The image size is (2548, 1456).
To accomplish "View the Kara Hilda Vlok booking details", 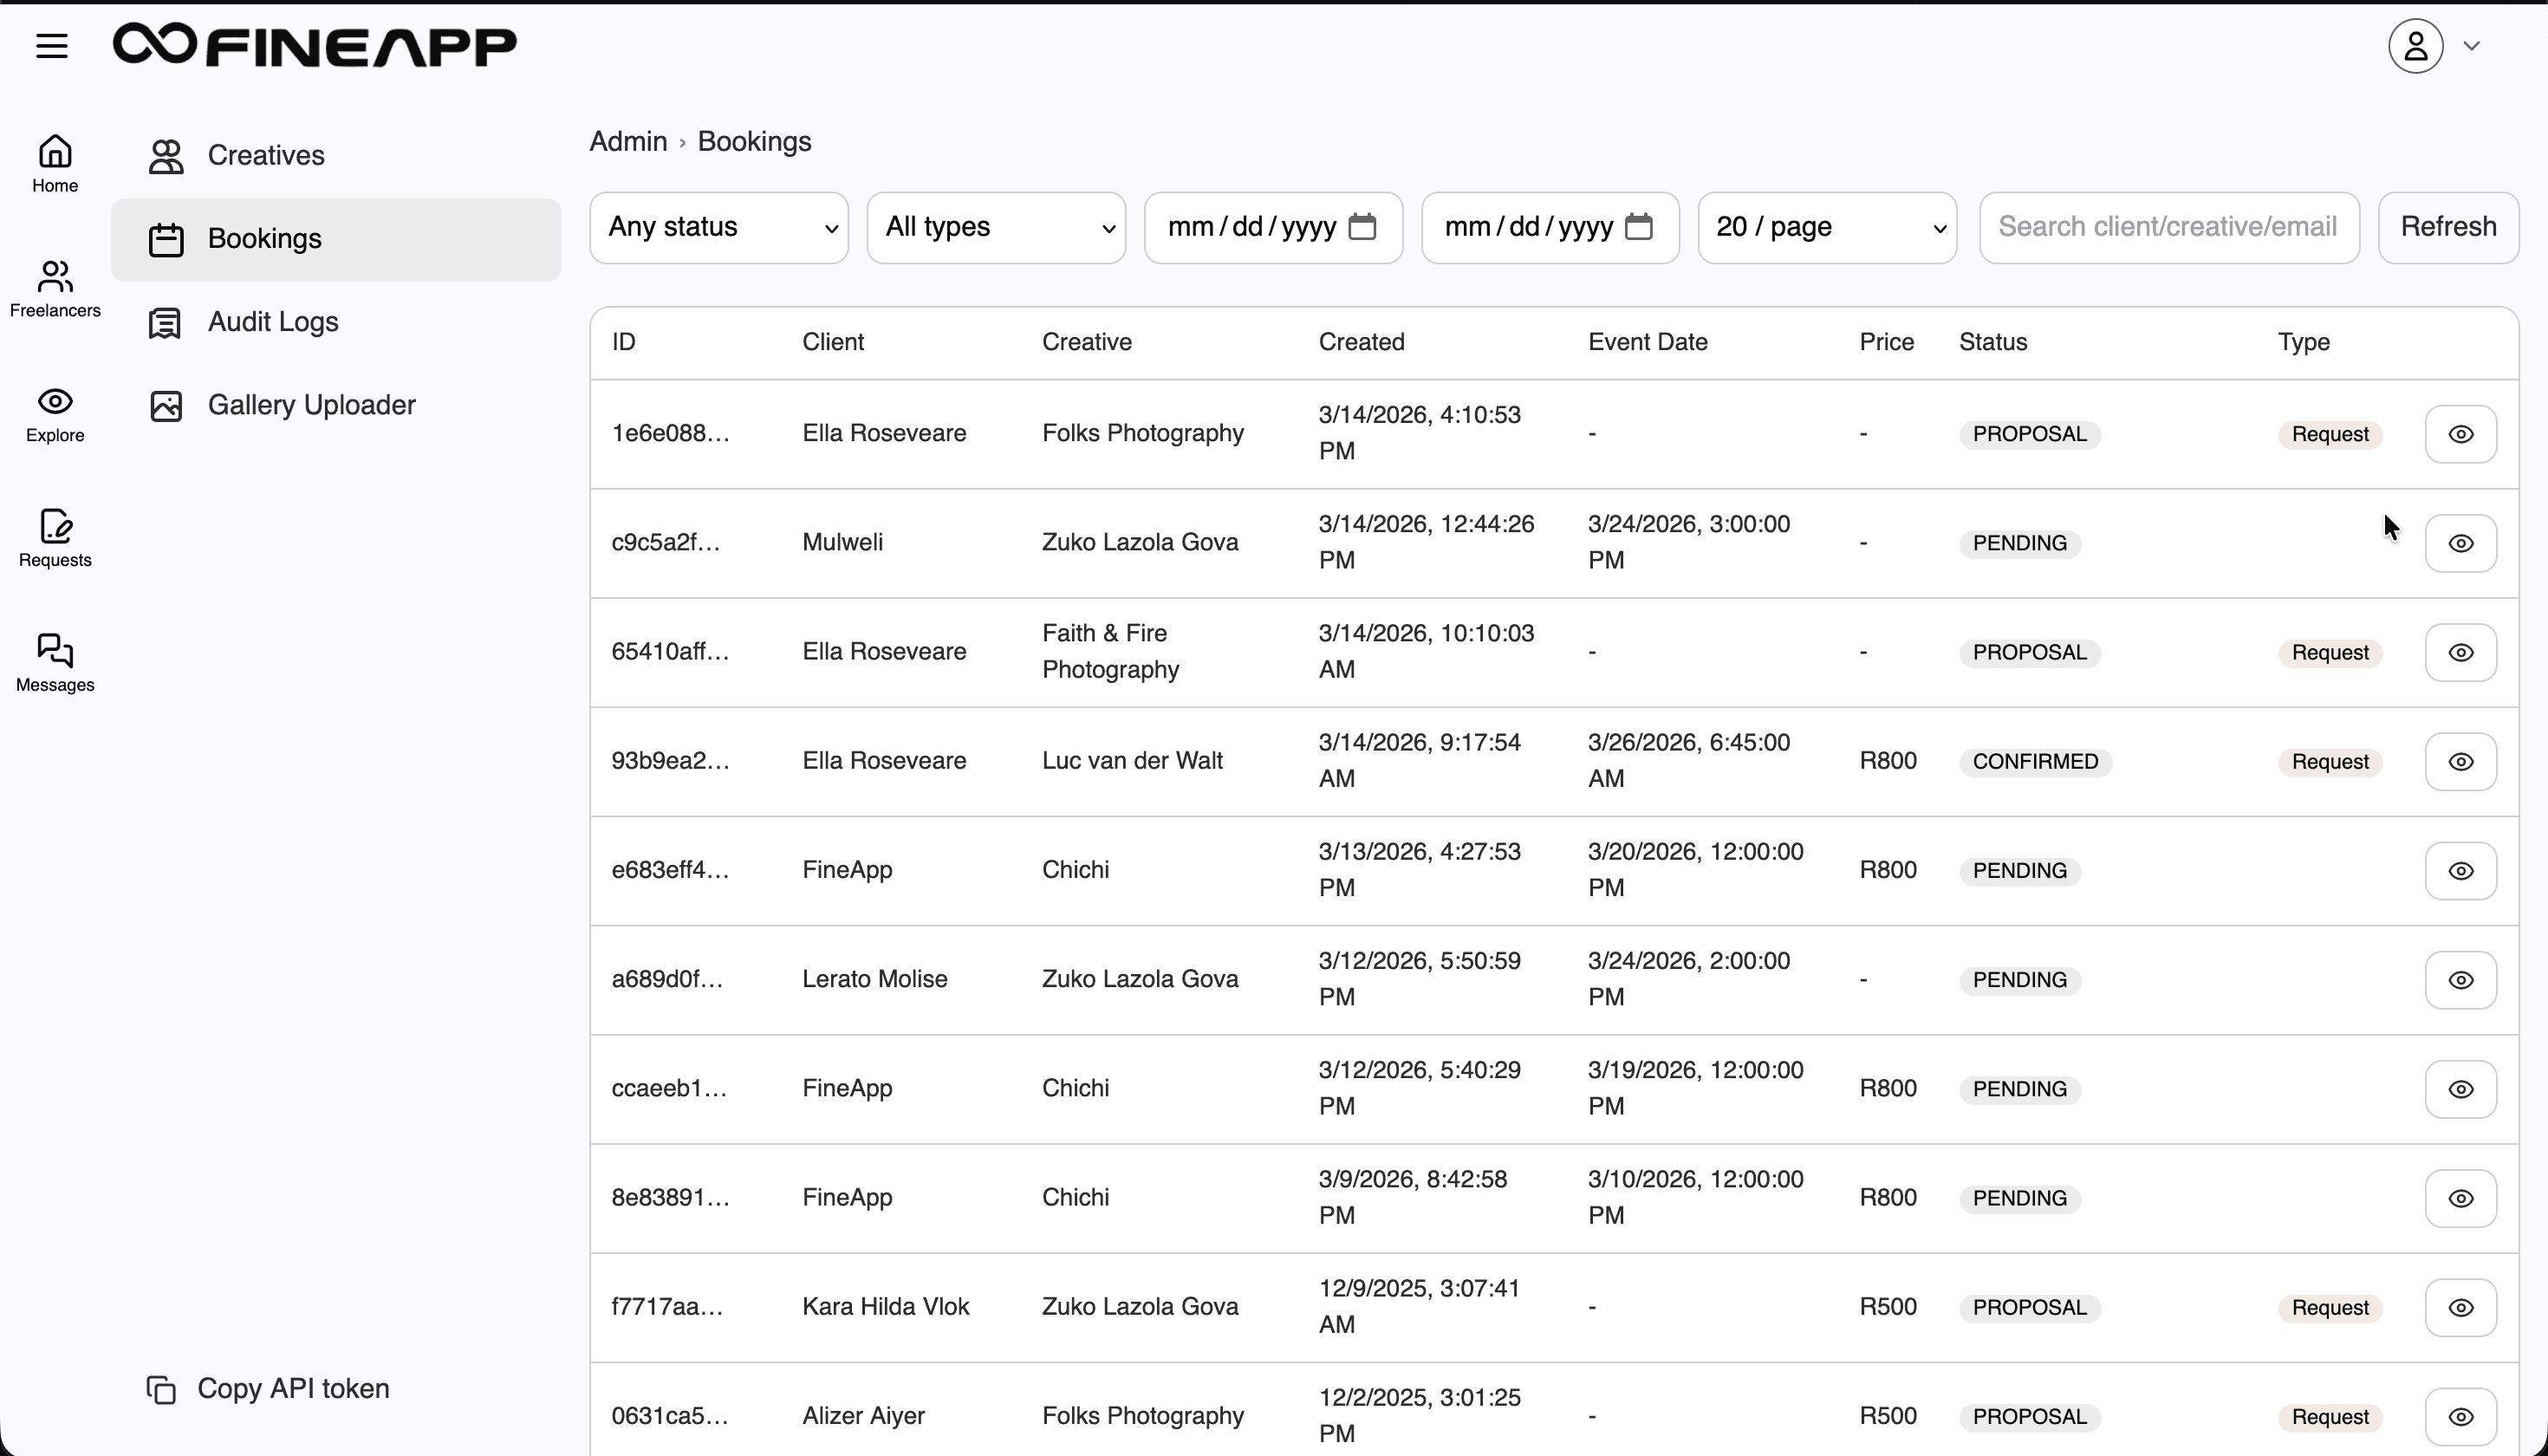I will click(x=2461, y=1307).
